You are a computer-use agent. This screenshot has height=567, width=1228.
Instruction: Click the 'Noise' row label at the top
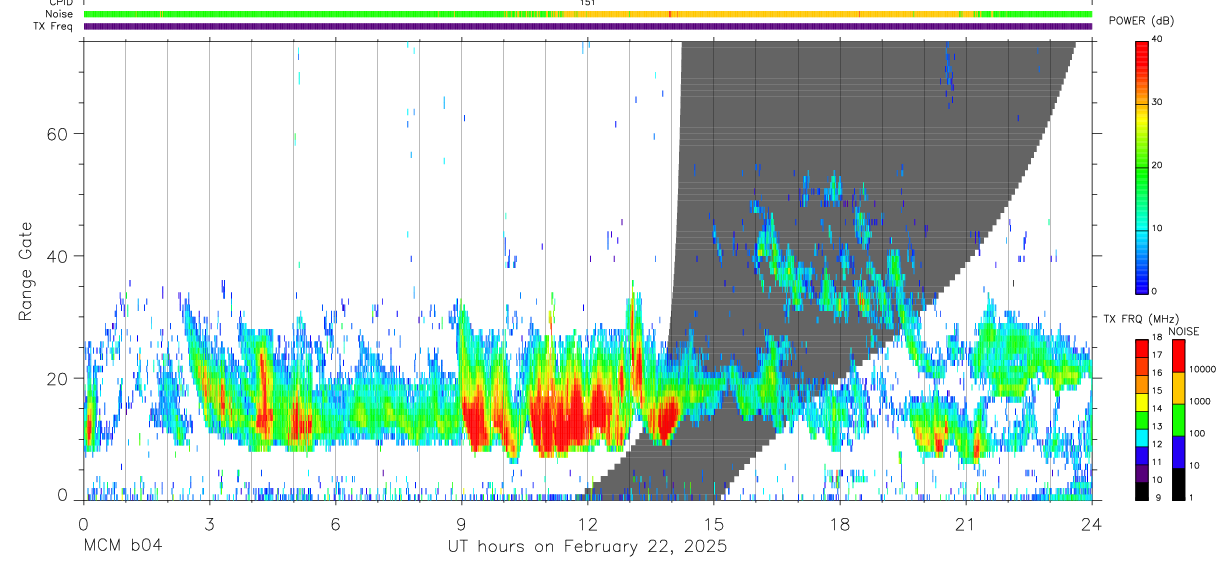coord(60,14)
